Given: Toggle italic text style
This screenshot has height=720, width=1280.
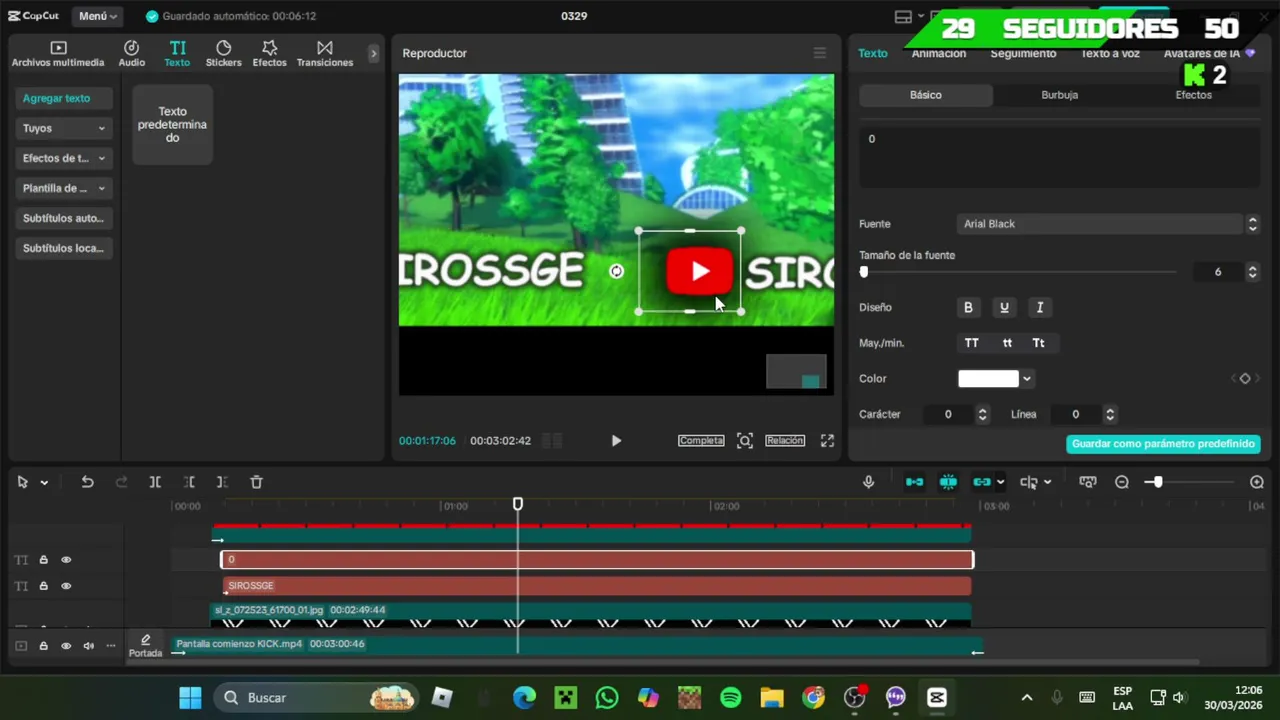Looking at the screenshot, I should click(1040, 307).
